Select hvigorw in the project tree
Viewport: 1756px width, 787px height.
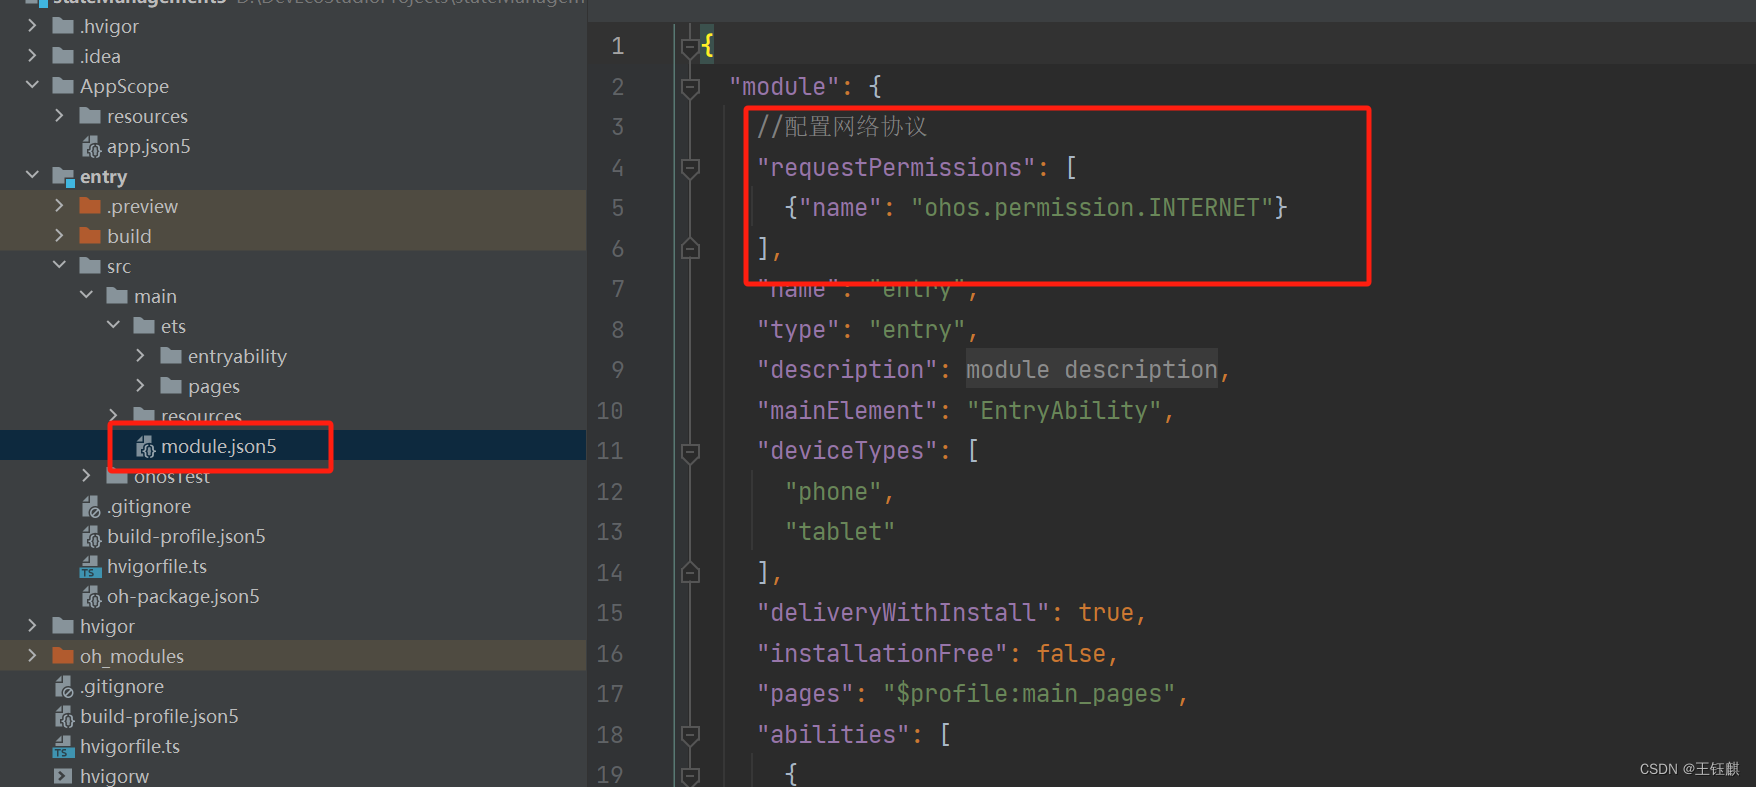point(114,776)
